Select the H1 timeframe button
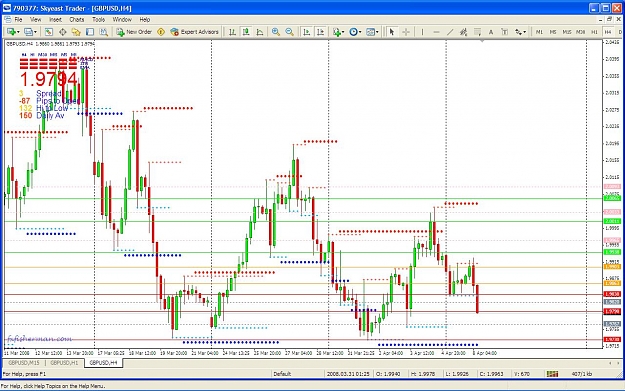 [x=594, y=32]
